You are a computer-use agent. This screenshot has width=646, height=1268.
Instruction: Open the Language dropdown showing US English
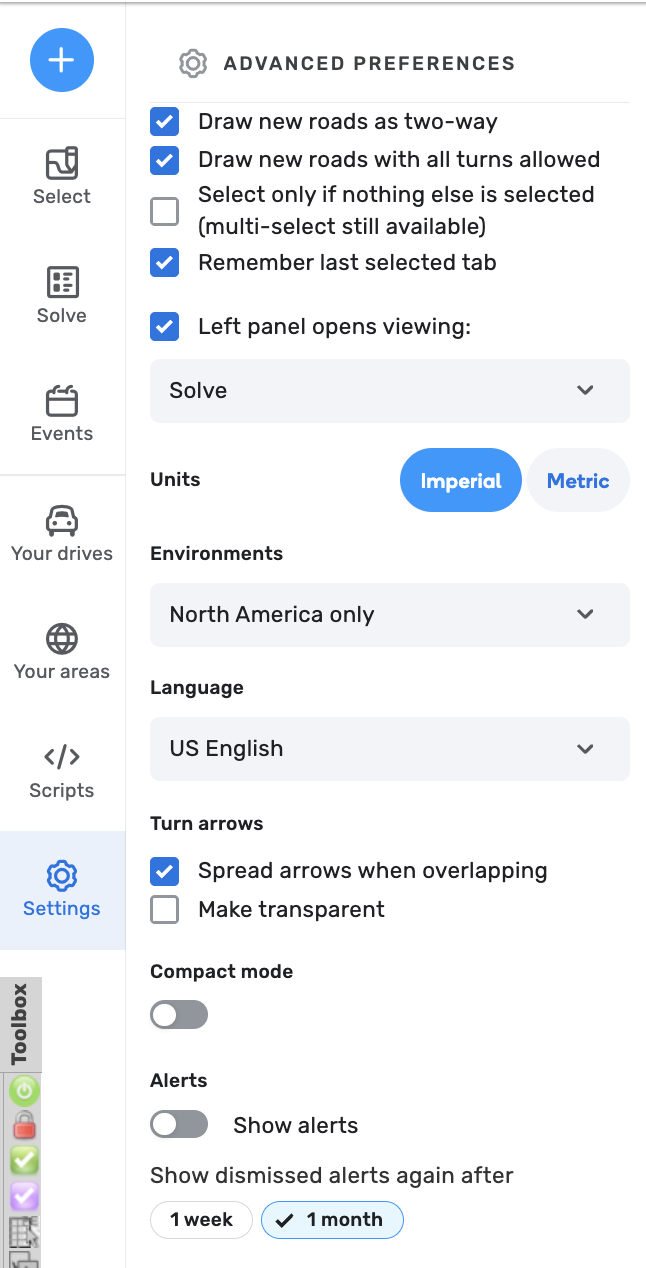point(390,748)
